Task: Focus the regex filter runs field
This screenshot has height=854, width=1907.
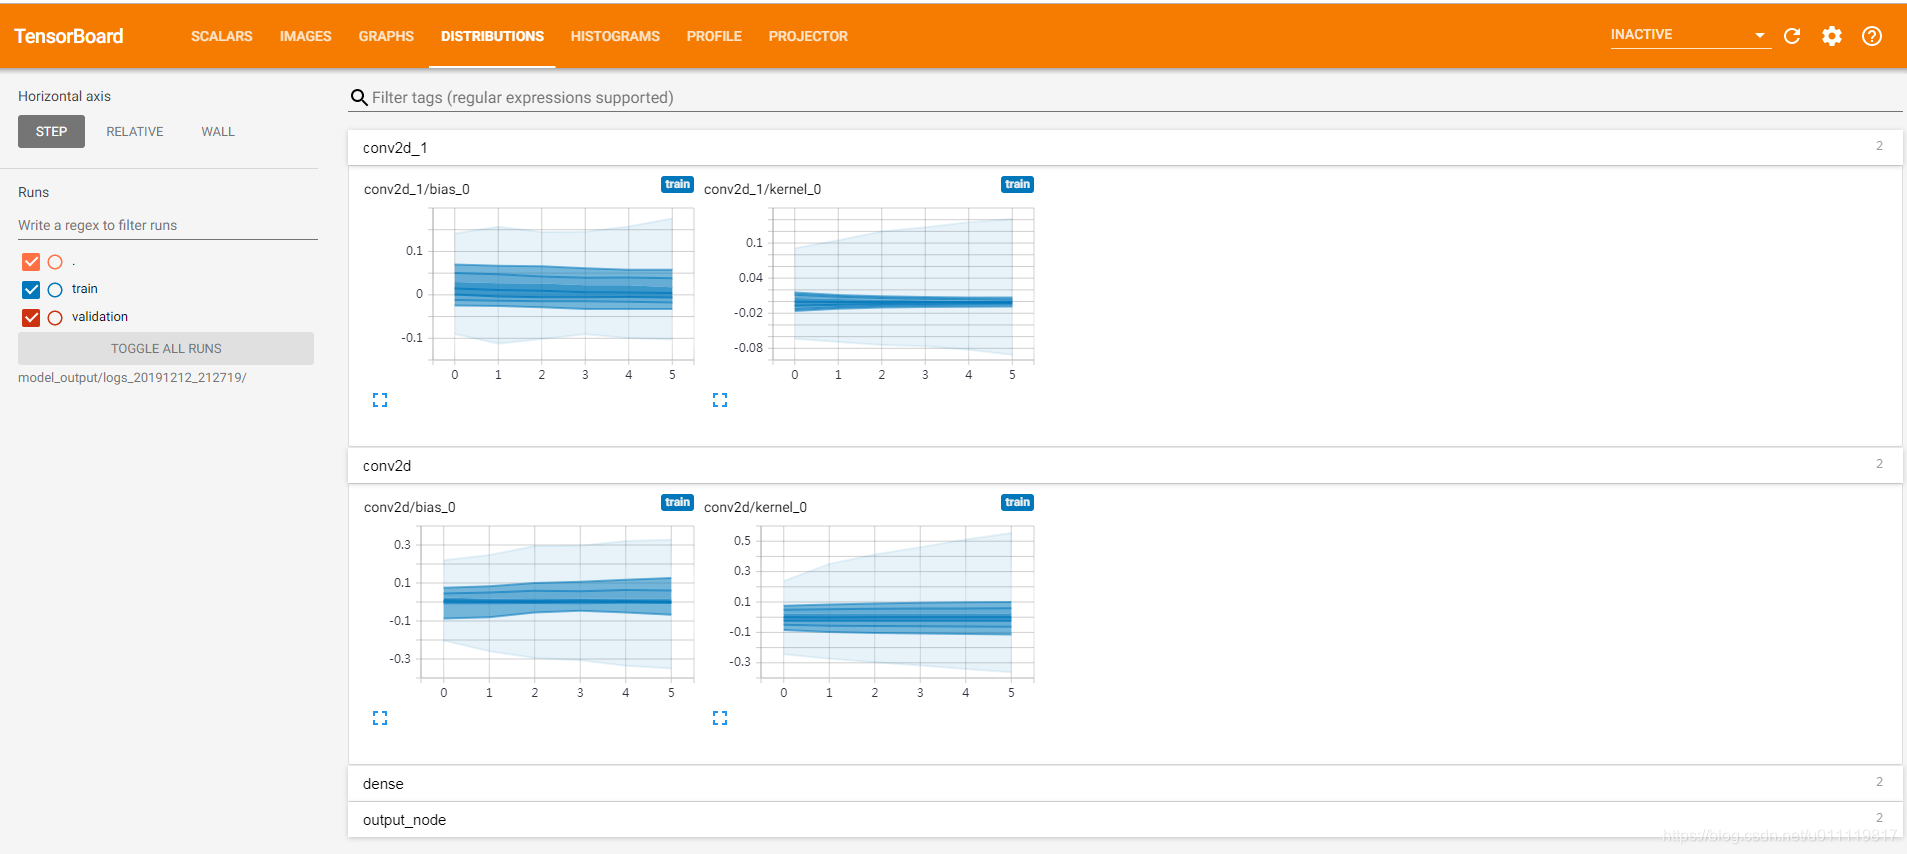Action: point(168,226)
